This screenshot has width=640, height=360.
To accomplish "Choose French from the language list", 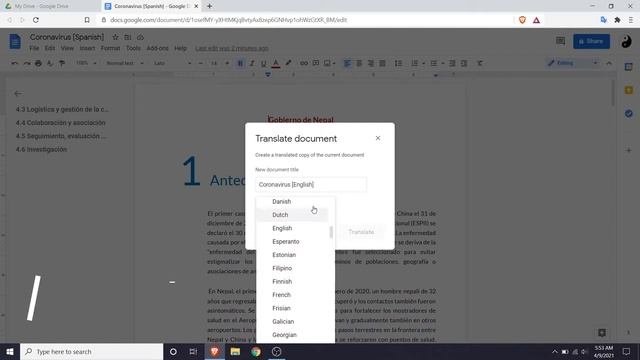I will [292, 295].
